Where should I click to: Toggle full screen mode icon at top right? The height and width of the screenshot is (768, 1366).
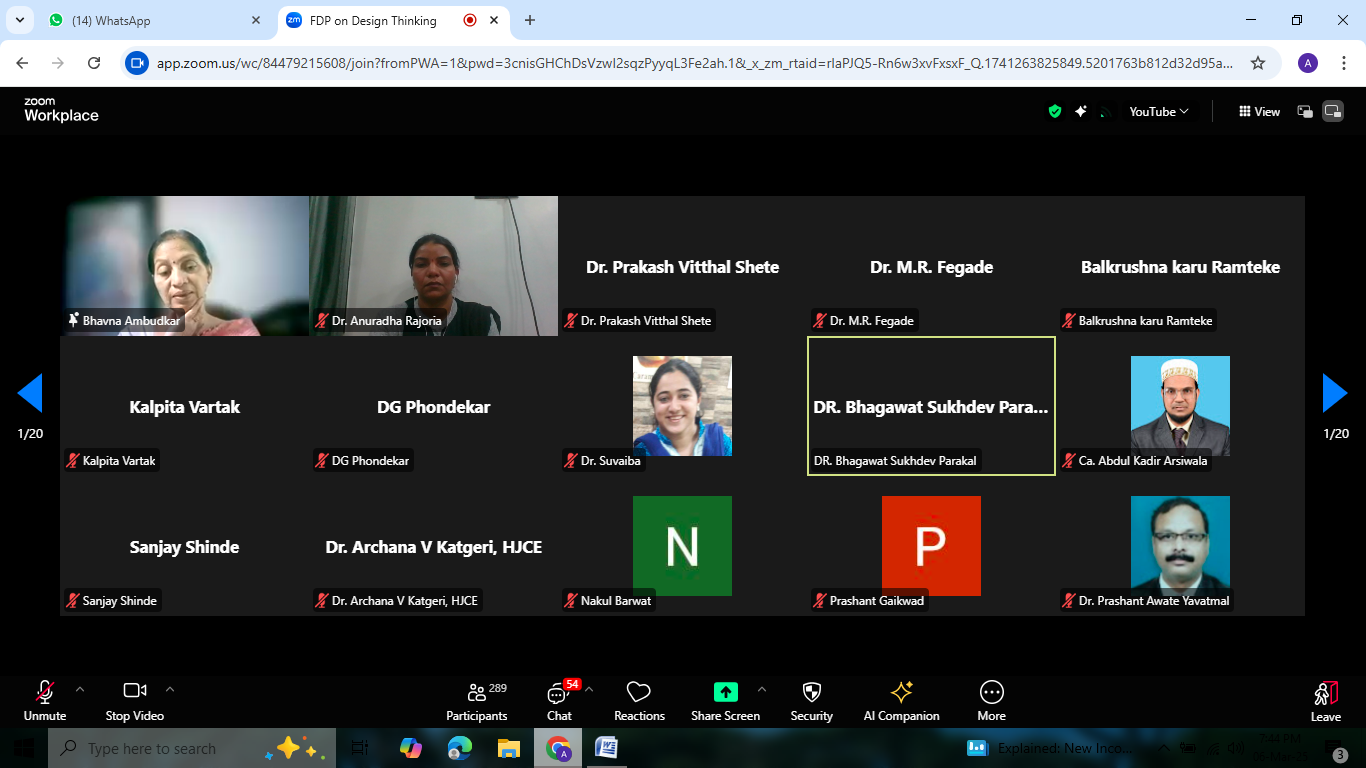1333,112
